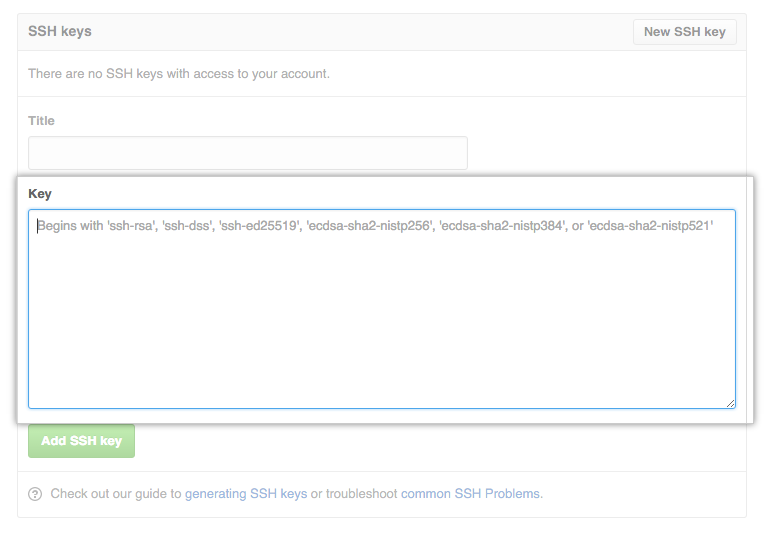
Task: Click the Key field label
Action: pos(40,193)
